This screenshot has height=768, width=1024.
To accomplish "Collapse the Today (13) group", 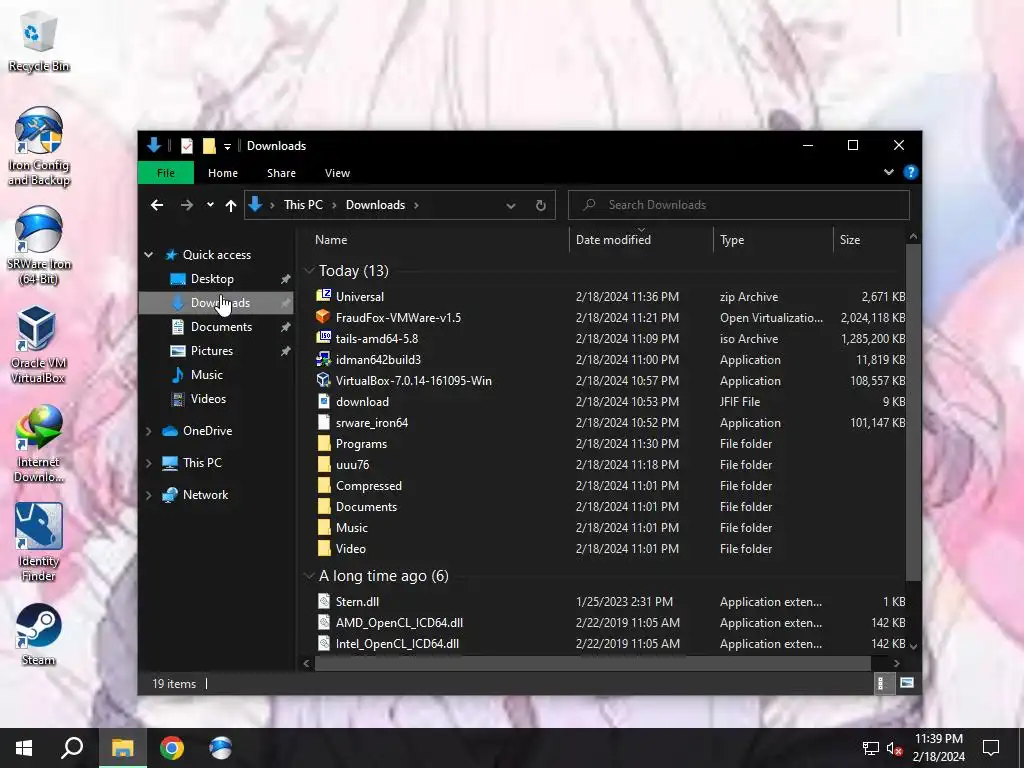I will [309, 270].
